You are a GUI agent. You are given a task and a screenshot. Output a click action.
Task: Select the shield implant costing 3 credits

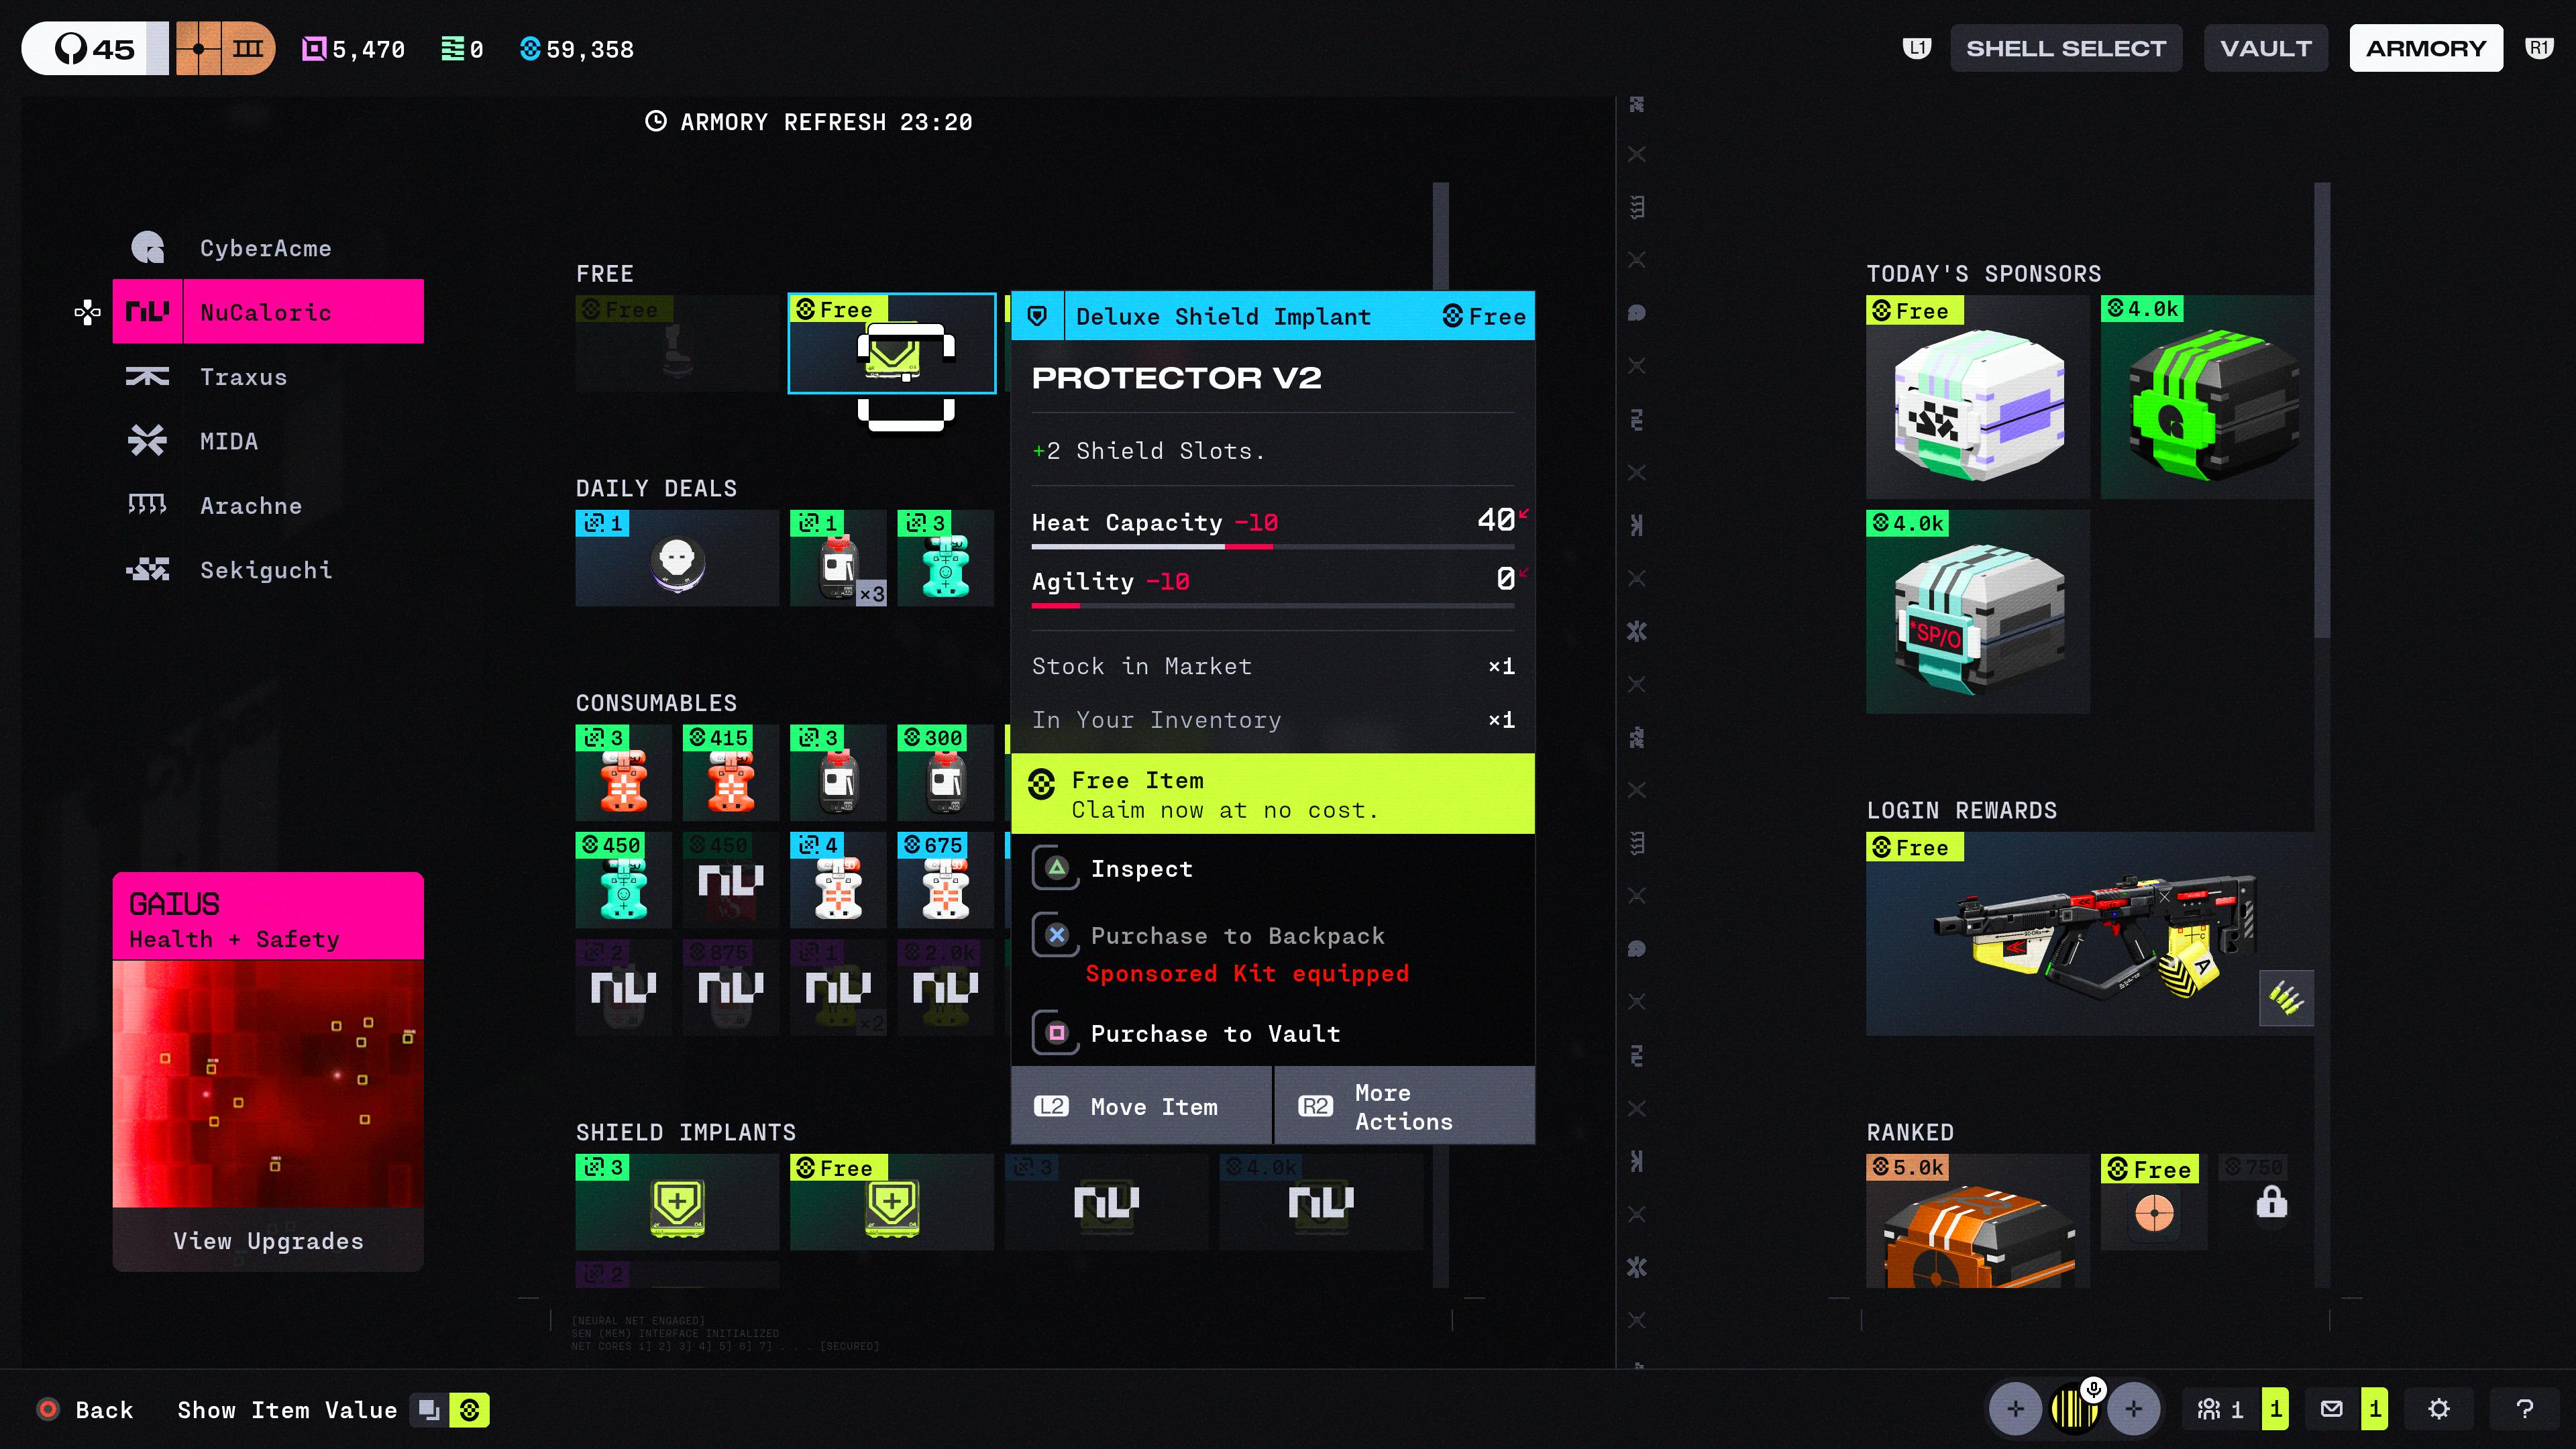pyautogui.click(x=677, y=1202)
